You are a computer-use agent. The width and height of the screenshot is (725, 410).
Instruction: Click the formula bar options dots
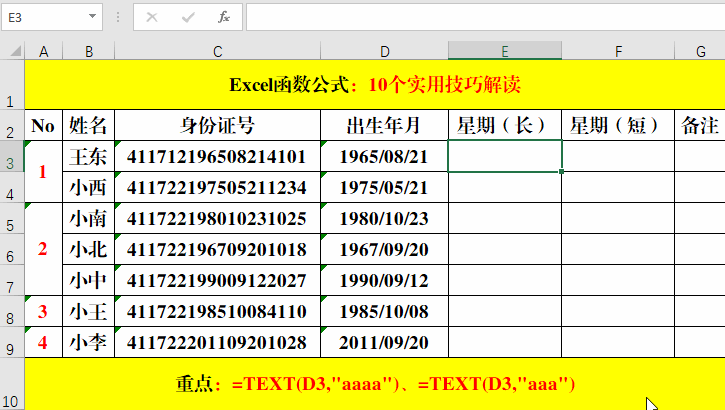118,18
